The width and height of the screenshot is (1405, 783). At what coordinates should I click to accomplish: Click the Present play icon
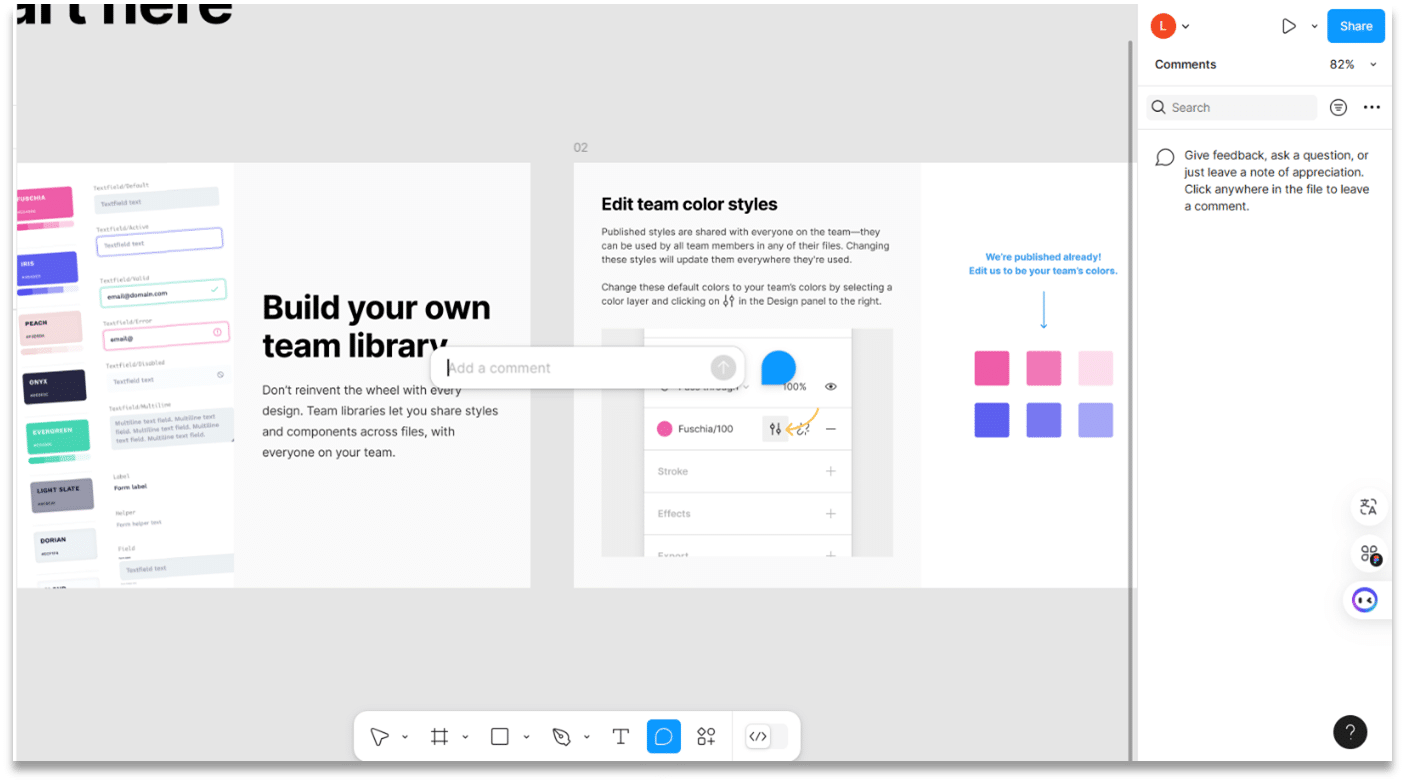coord(1289,27)
